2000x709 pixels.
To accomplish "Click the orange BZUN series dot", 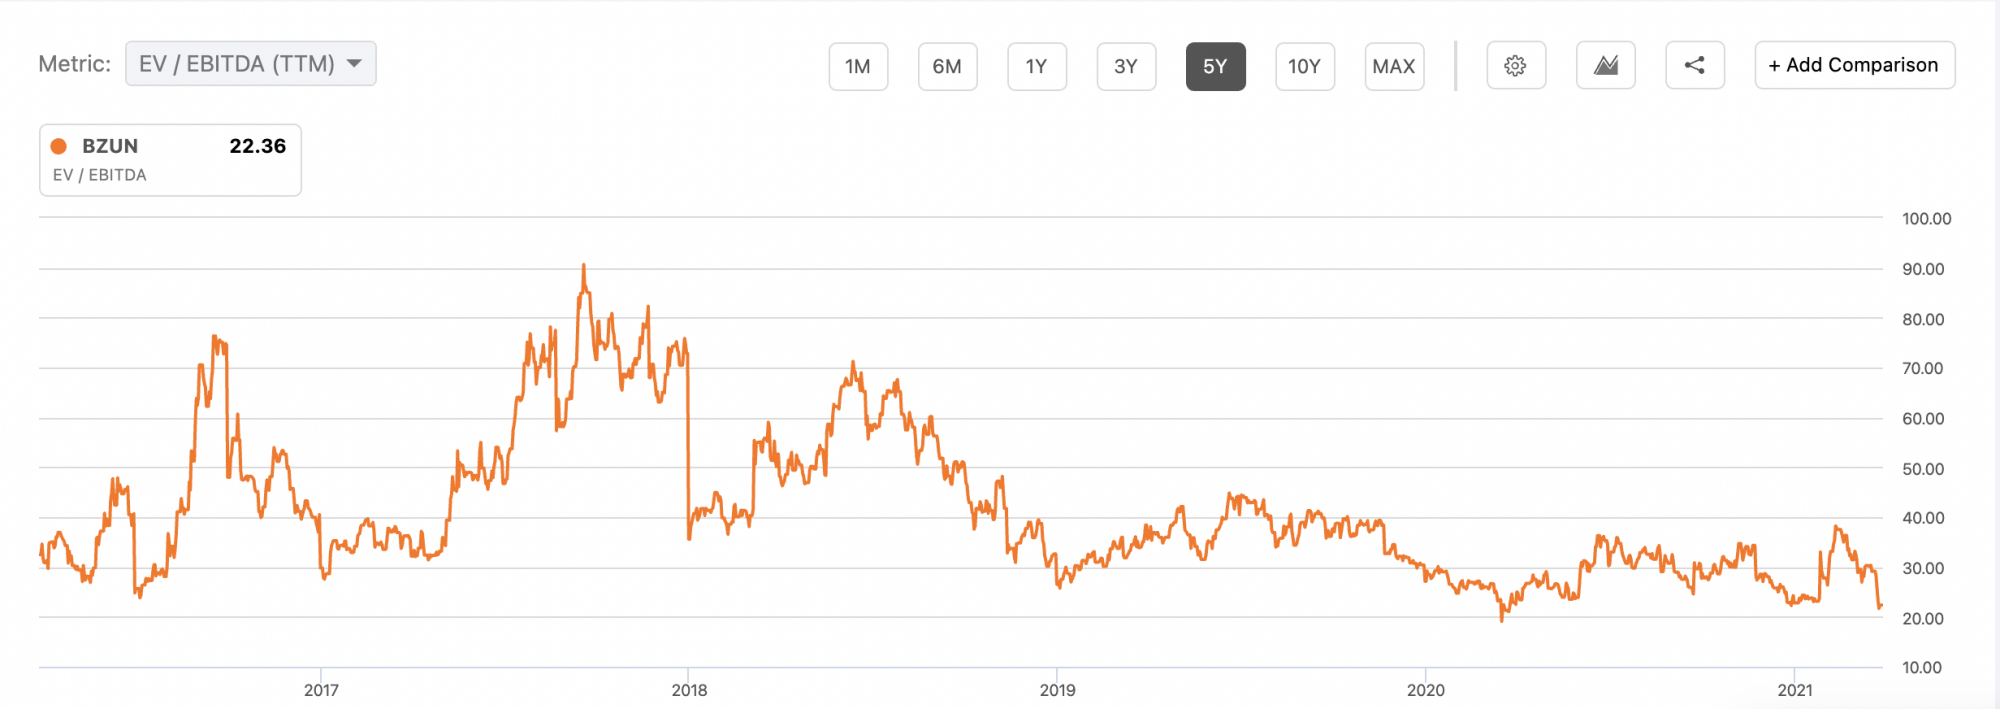I will [59, 146].
